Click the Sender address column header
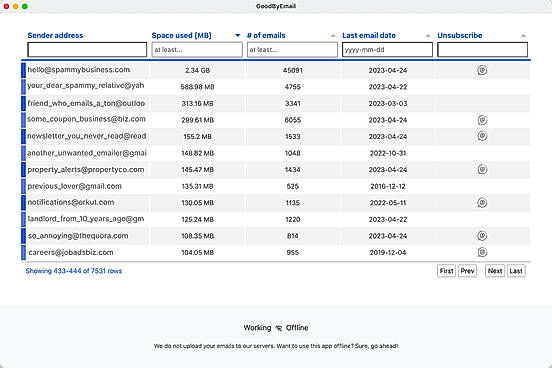This screenshot has height=368, width=552. [55, 35]
